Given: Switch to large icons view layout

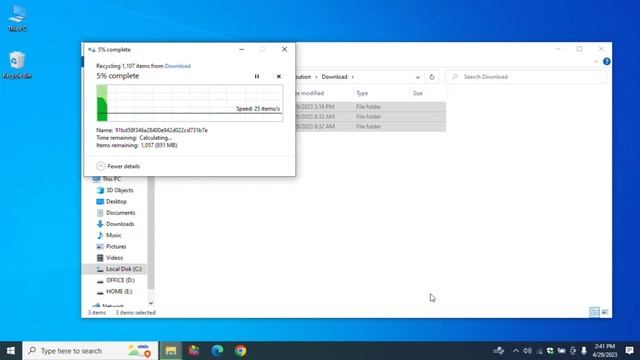Looking at the screenshot, I should [604, 312].
